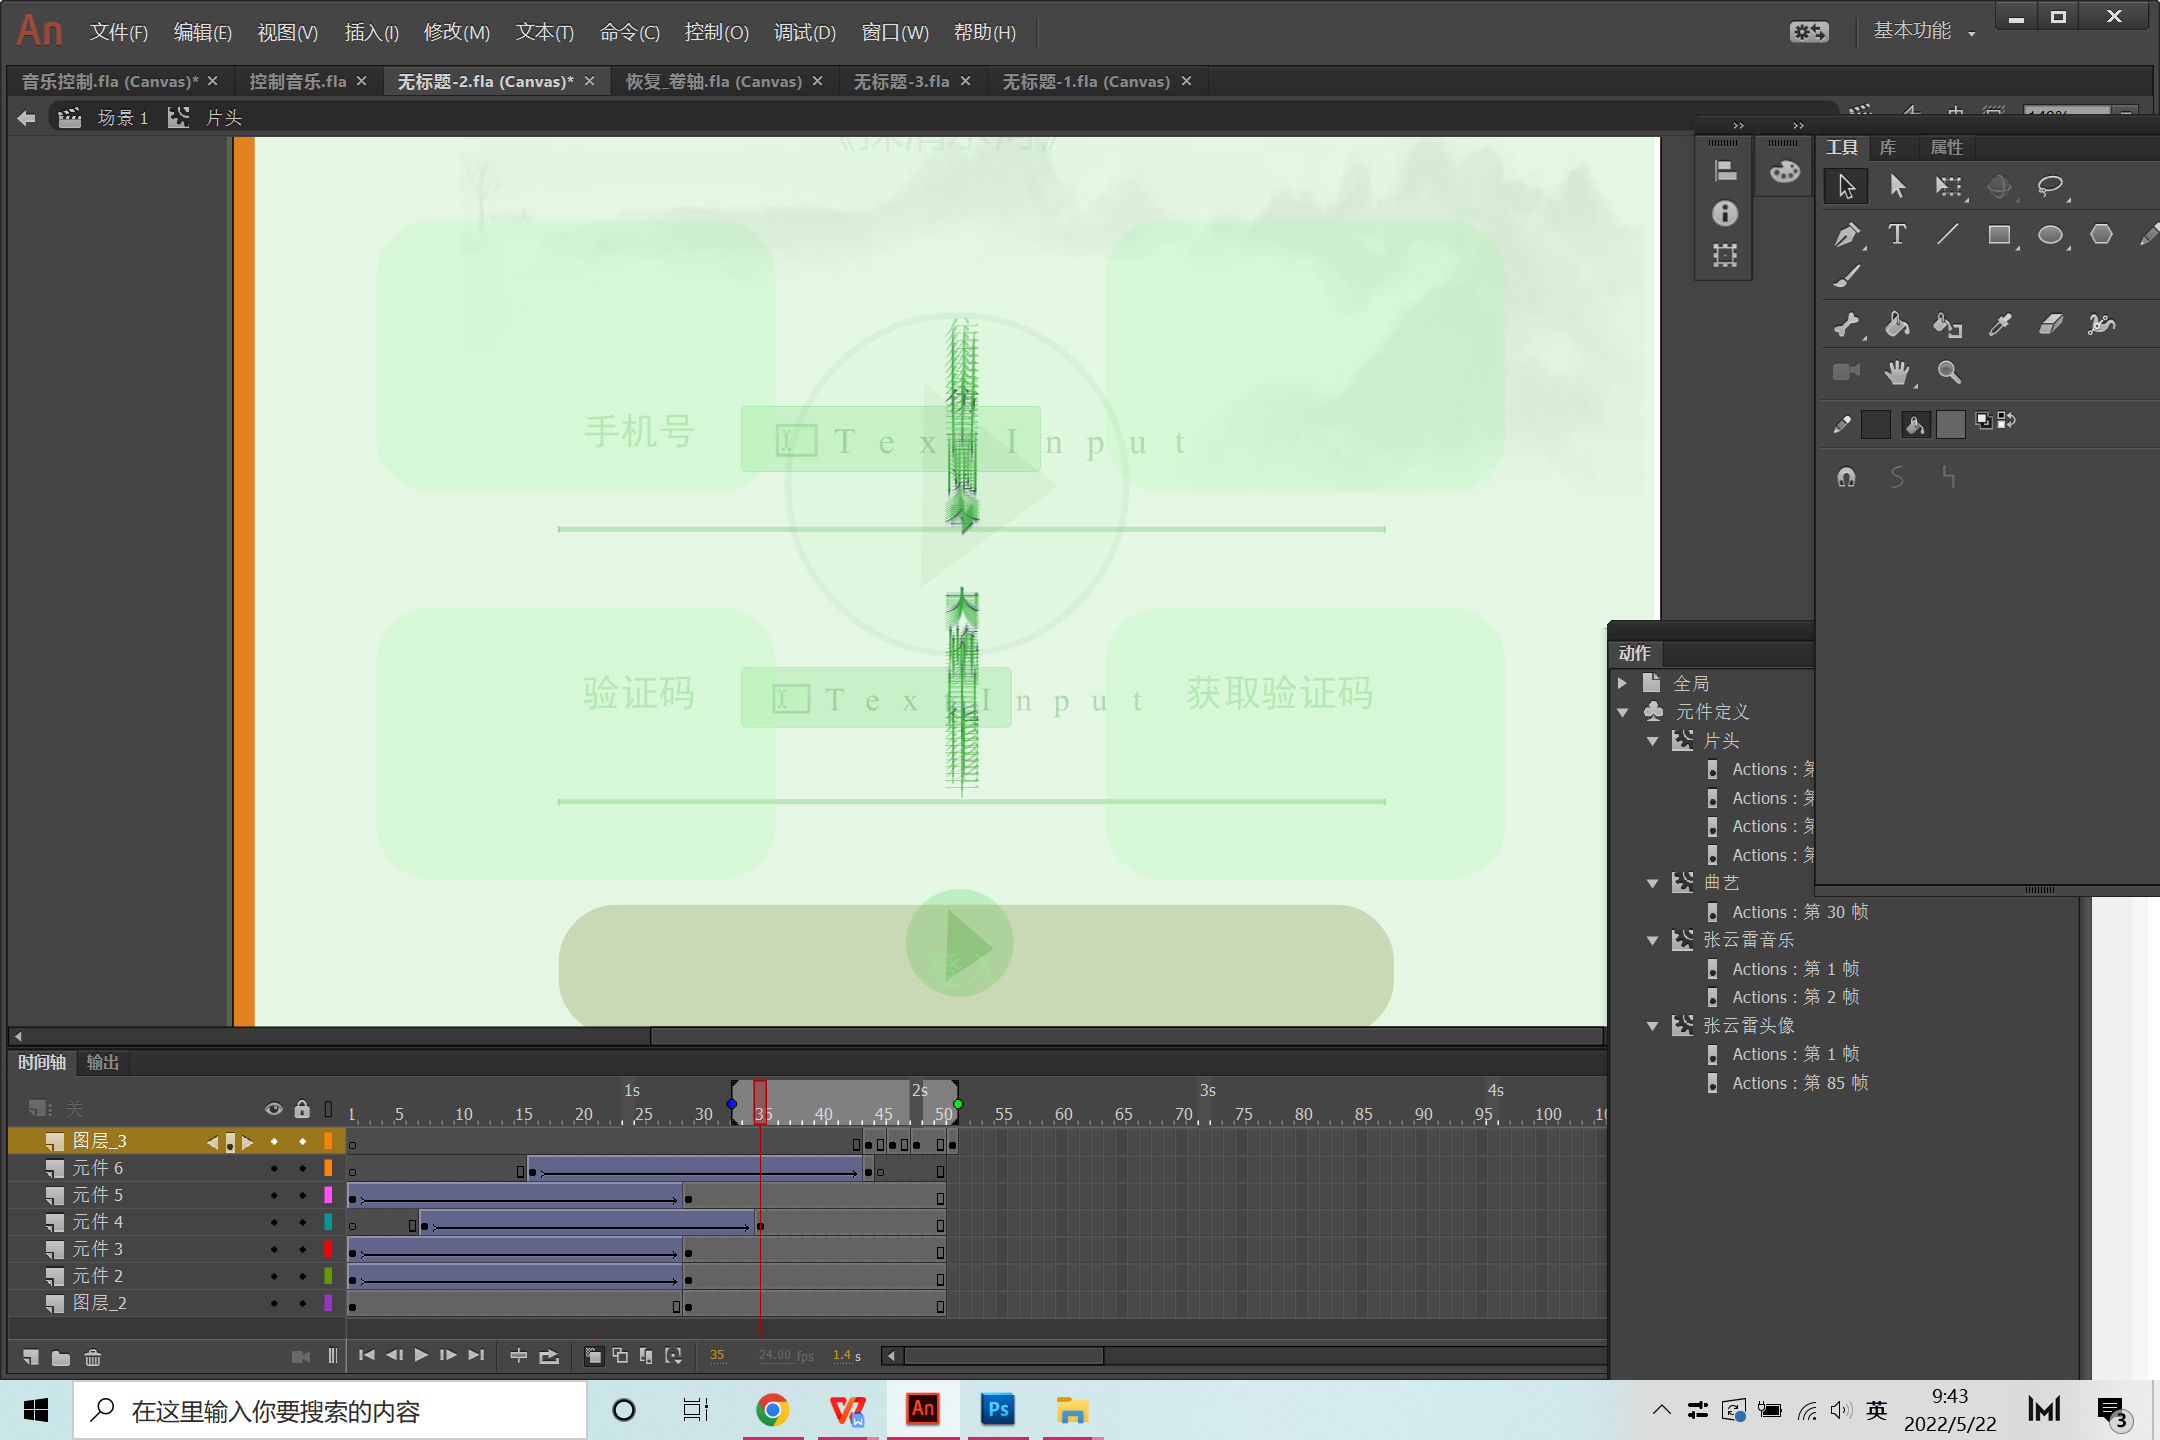
Task: Click the delete layer trash icon
Action: [x=93, y=1357]
